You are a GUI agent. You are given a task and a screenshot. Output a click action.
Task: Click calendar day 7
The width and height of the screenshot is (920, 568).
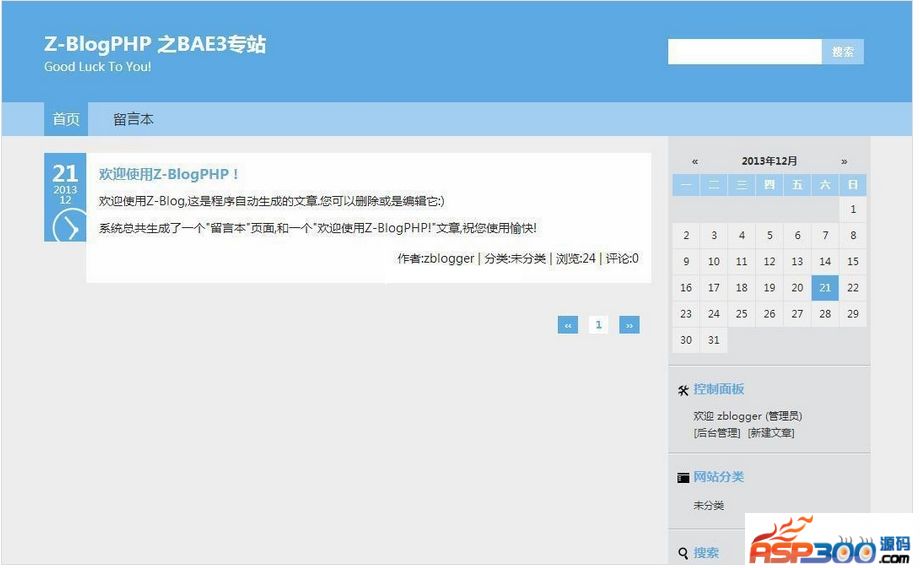(825, 236)
